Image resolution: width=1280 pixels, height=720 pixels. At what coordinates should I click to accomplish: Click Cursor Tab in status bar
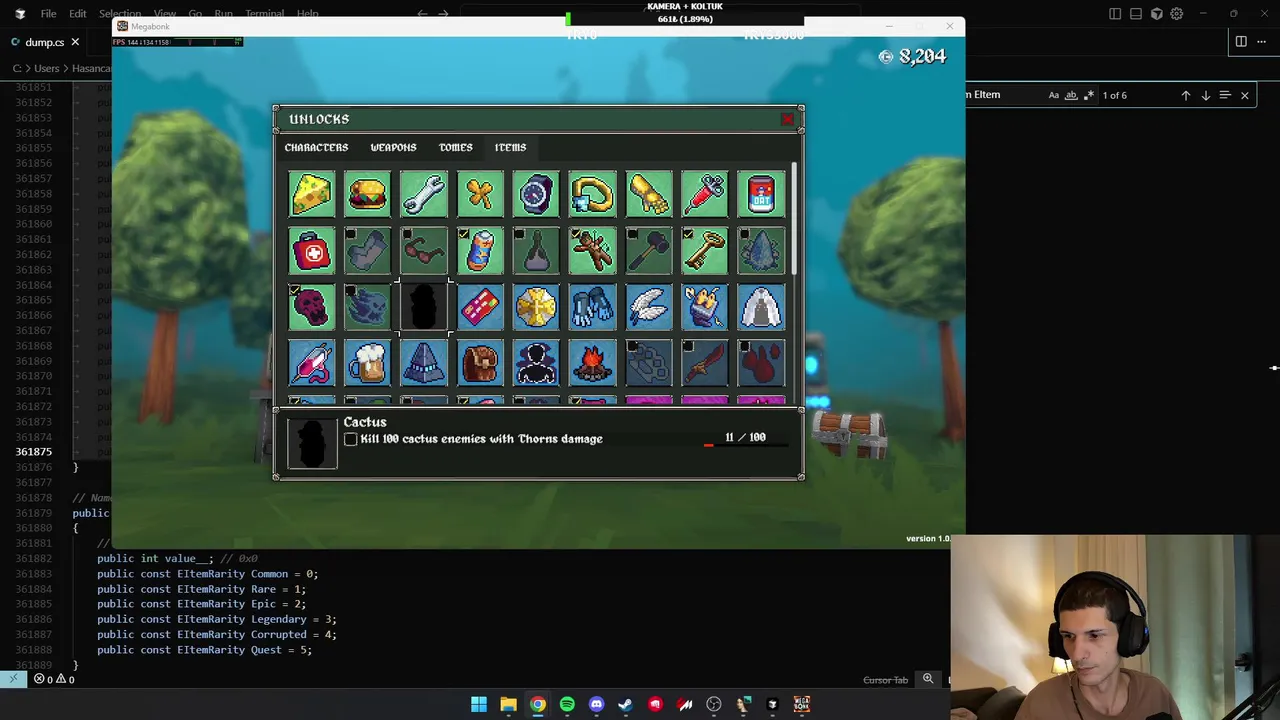[885, 680]
